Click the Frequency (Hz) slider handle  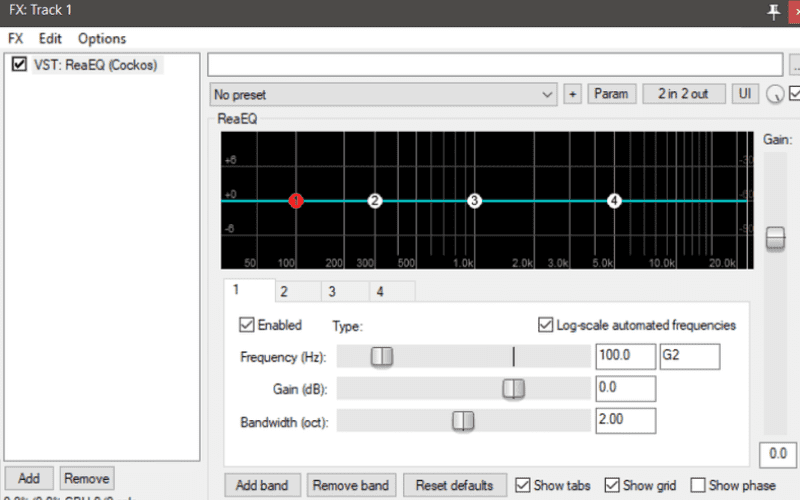(382, 356)
